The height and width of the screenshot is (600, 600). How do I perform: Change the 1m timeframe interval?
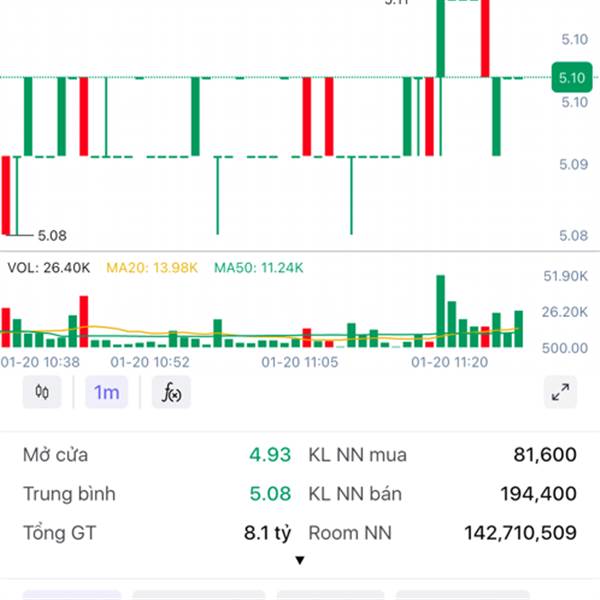106,392
